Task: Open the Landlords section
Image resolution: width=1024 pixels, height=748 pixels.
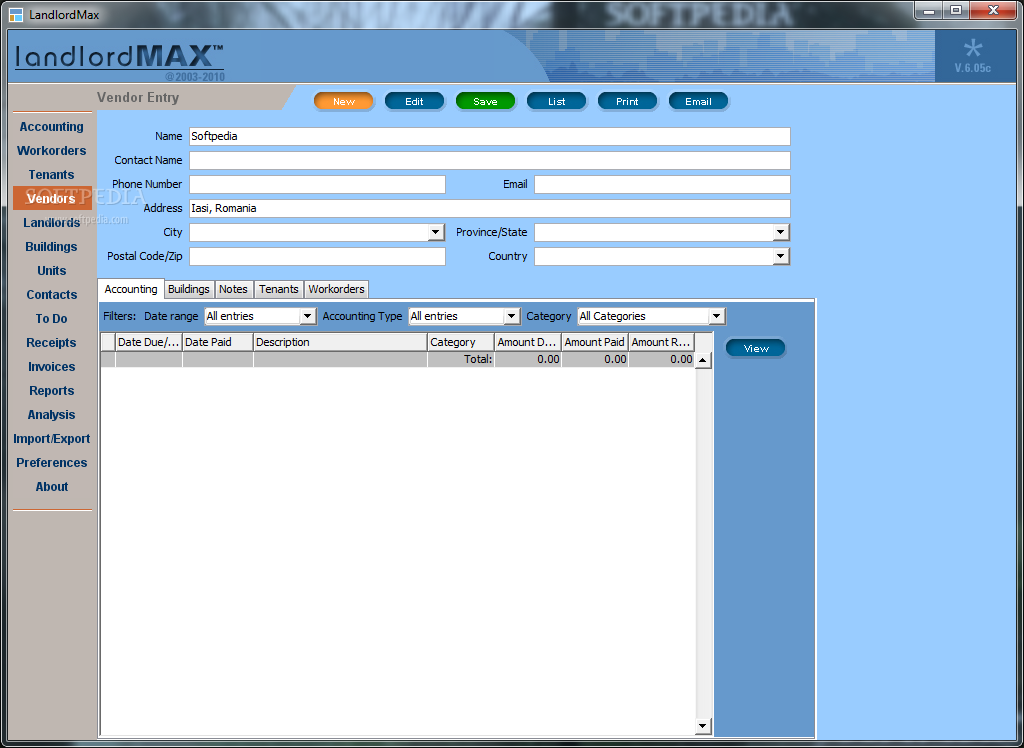Action: coord(52,223)
